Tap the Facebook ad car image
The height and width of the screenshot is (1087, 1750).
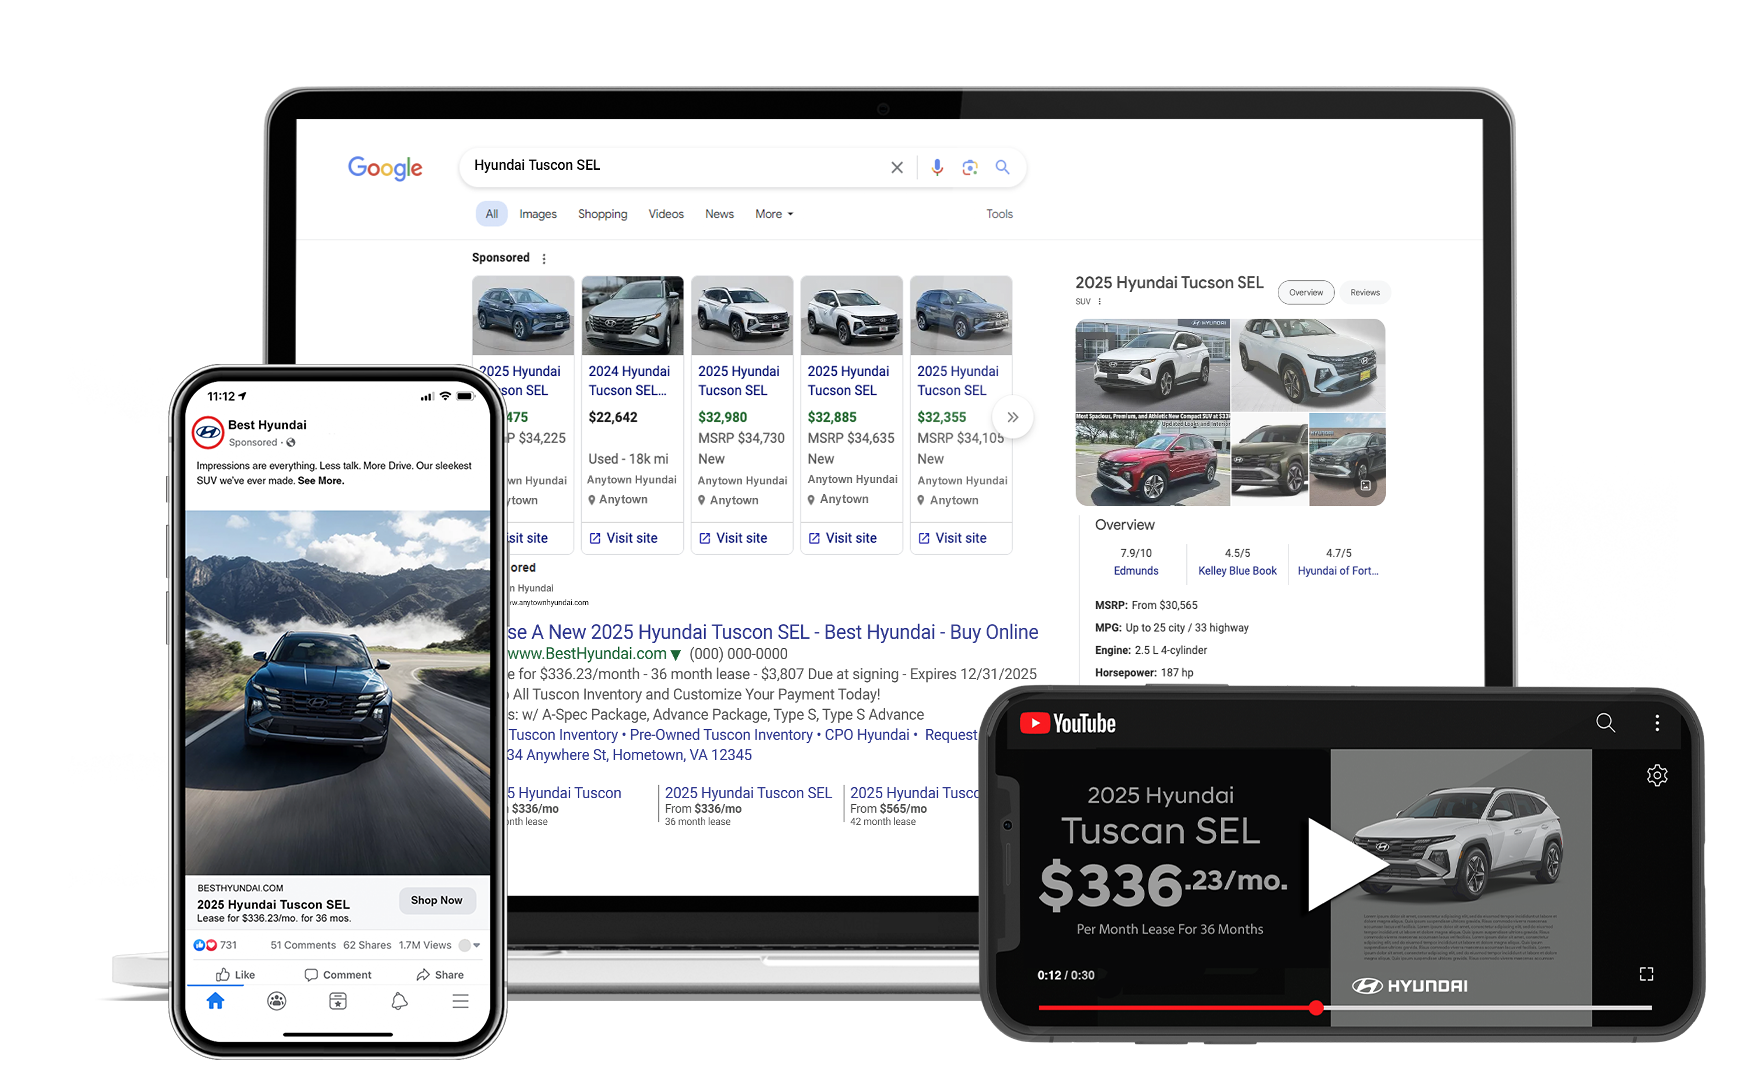(338, 693)
